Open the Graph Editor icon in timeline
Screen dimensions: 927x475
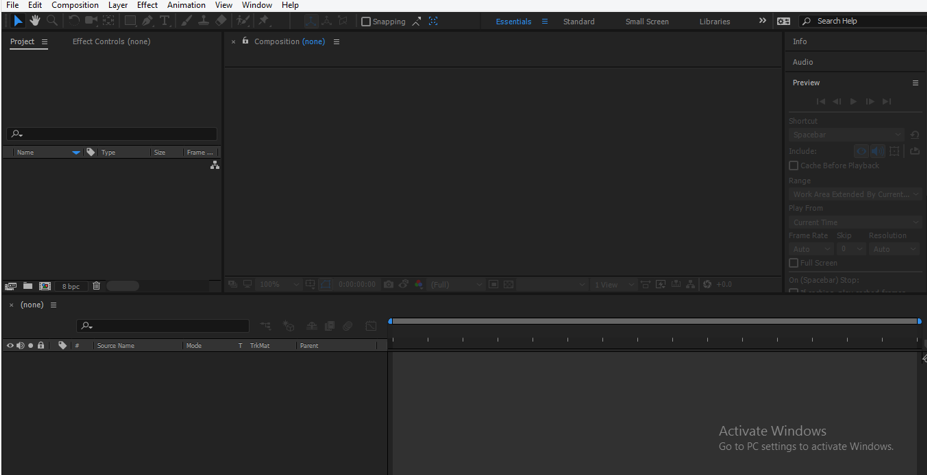(x=371, y=326)
